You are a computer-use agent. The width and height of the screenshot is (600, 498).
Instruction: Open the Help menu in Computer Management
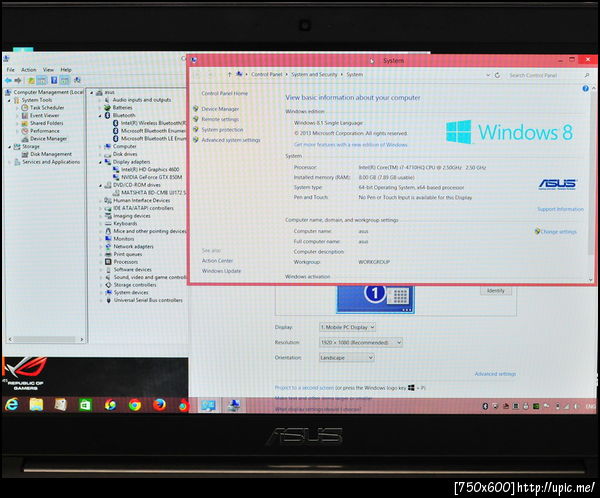point(66,70)
